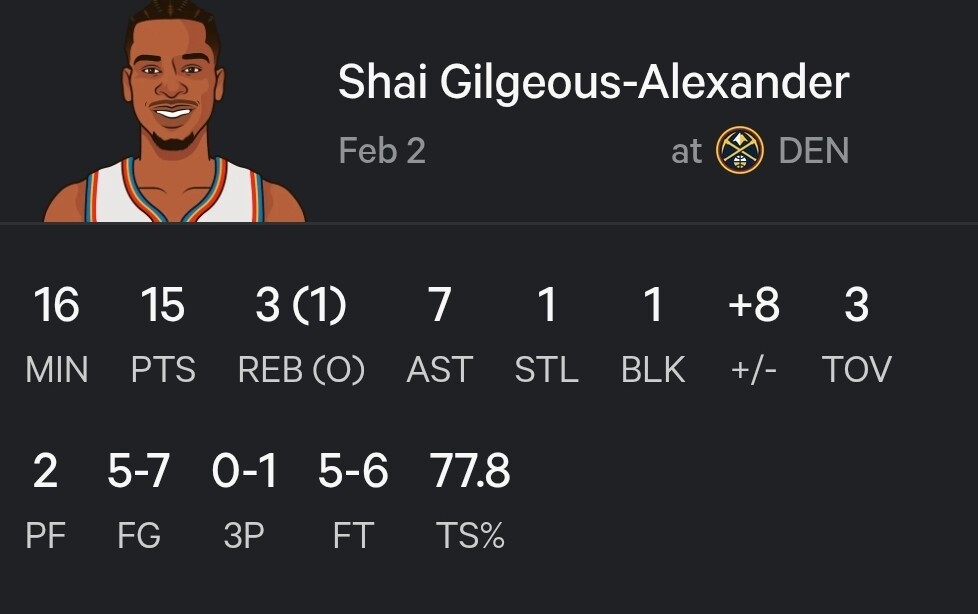The width and height of the screenshot is (978, 614).
Task: Select the 5-7 field goals value
Action: tap(139, 471)
